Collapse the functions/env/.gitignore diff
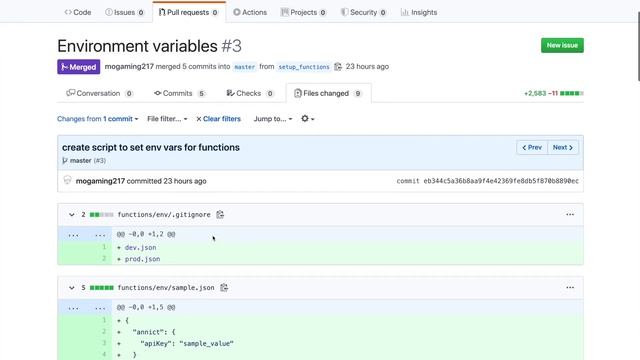Image resolution: width=640 pixels, height=360 pixels. pyautogui.click(x=71, y=214)
